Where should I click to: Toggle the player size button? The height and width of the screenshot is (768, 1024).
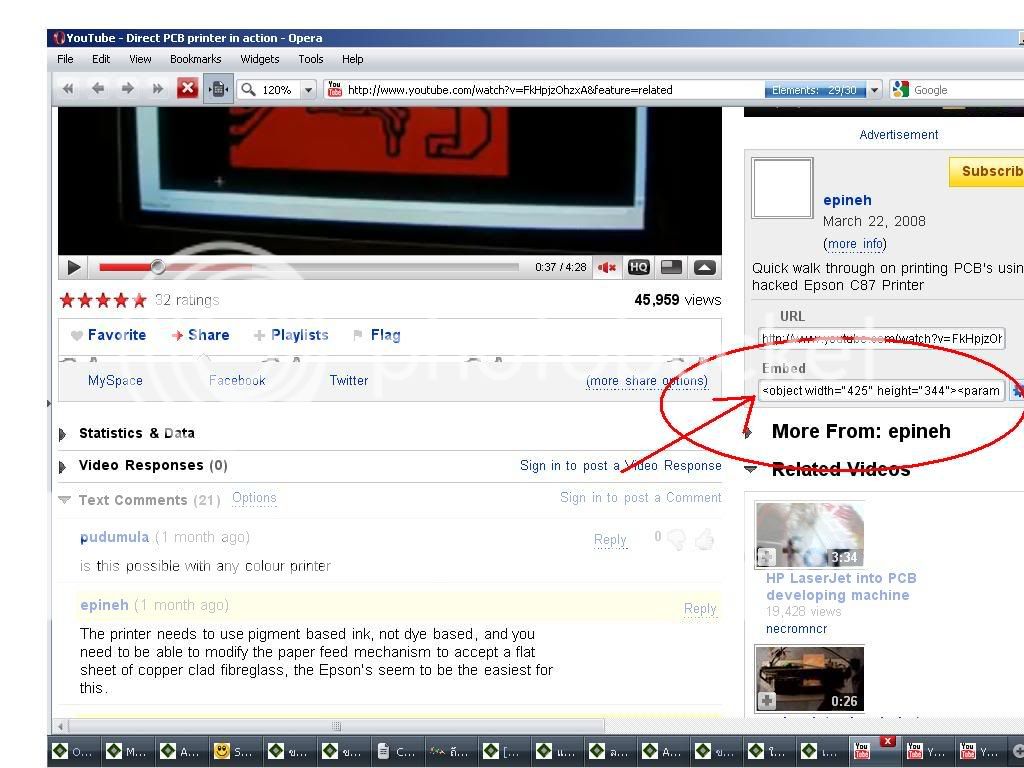(x=671, y=267)
